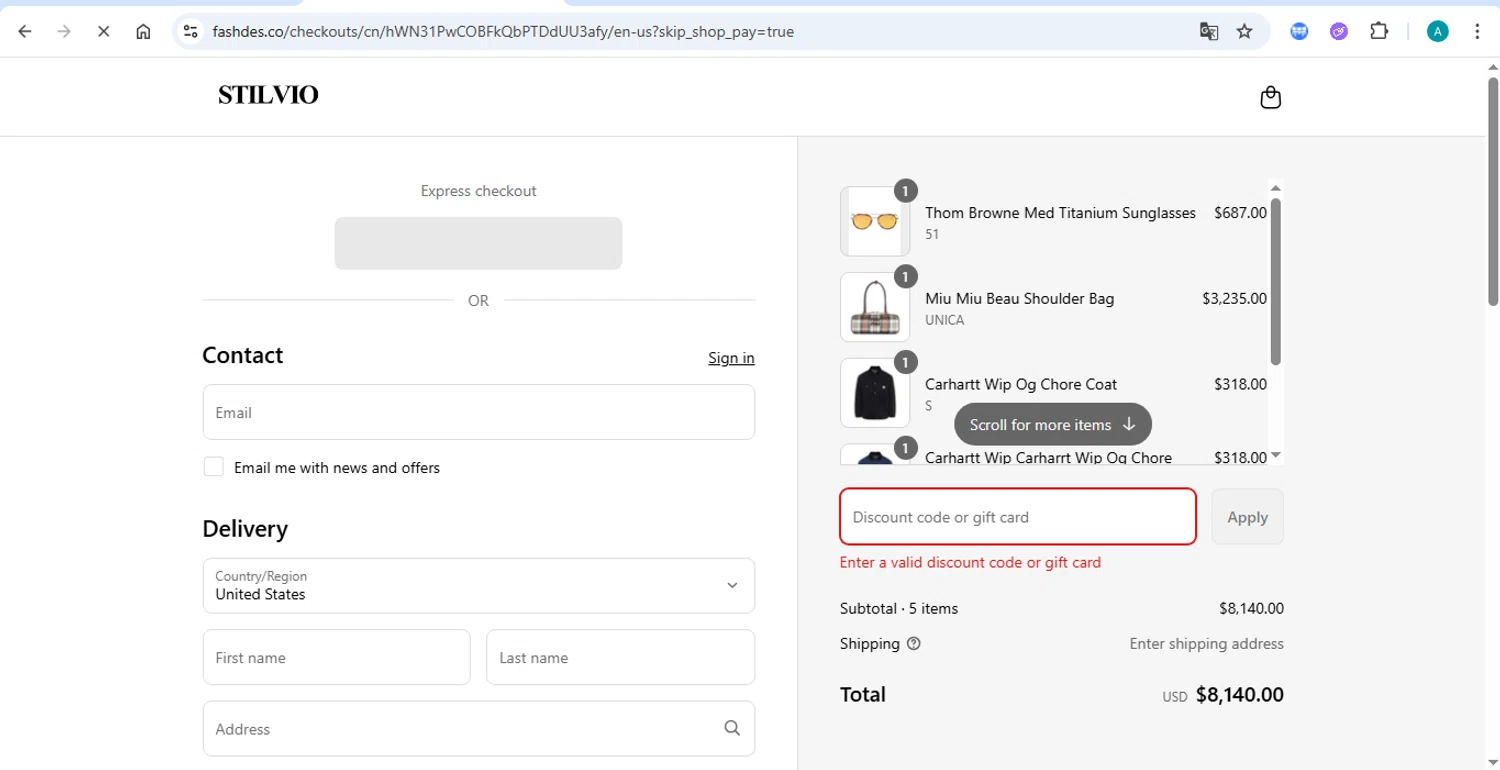Viewport: 1500px width, 770px height.
Task: Click the address search magnifier icon
Action: pyautogui.click(x=732, y=728)
